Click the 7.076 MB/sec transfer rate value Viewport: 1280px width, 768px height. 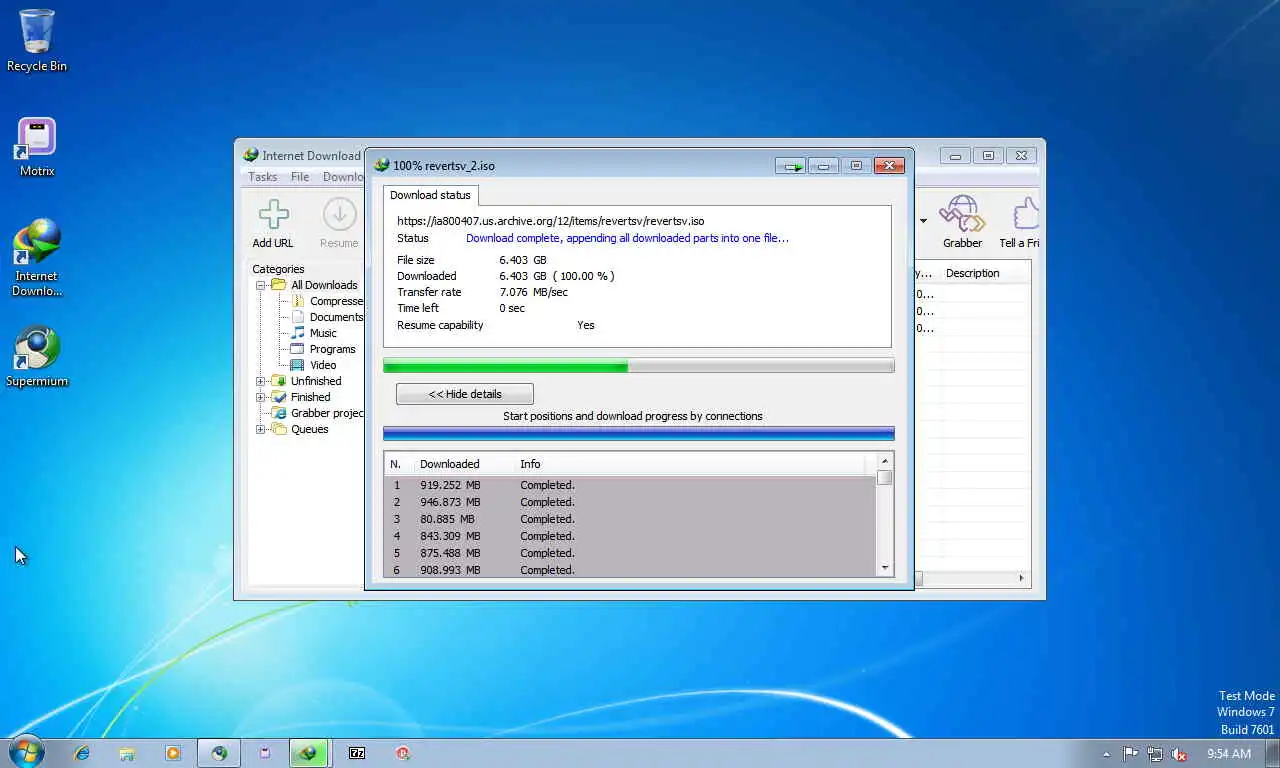pos(534,292)
